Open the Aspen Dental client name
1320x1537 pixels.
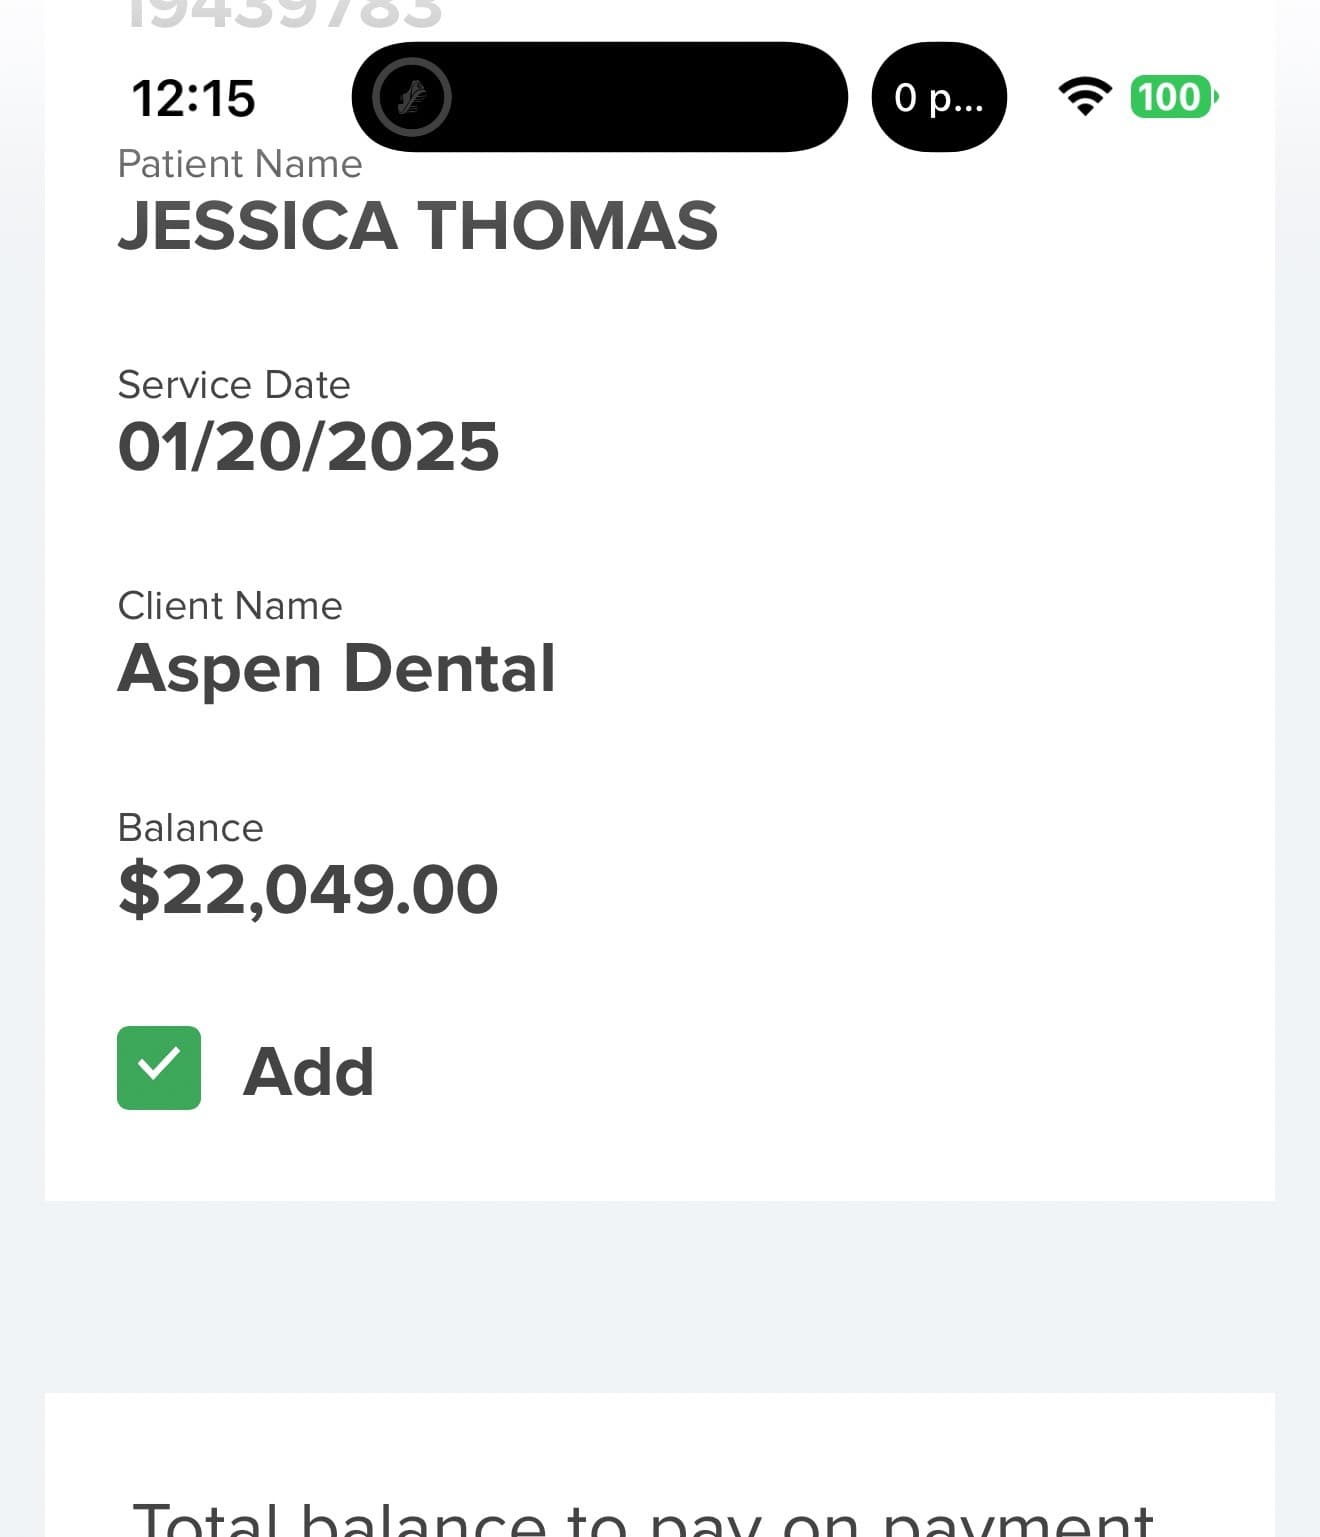pyautogui.click(x=336, y=668)
